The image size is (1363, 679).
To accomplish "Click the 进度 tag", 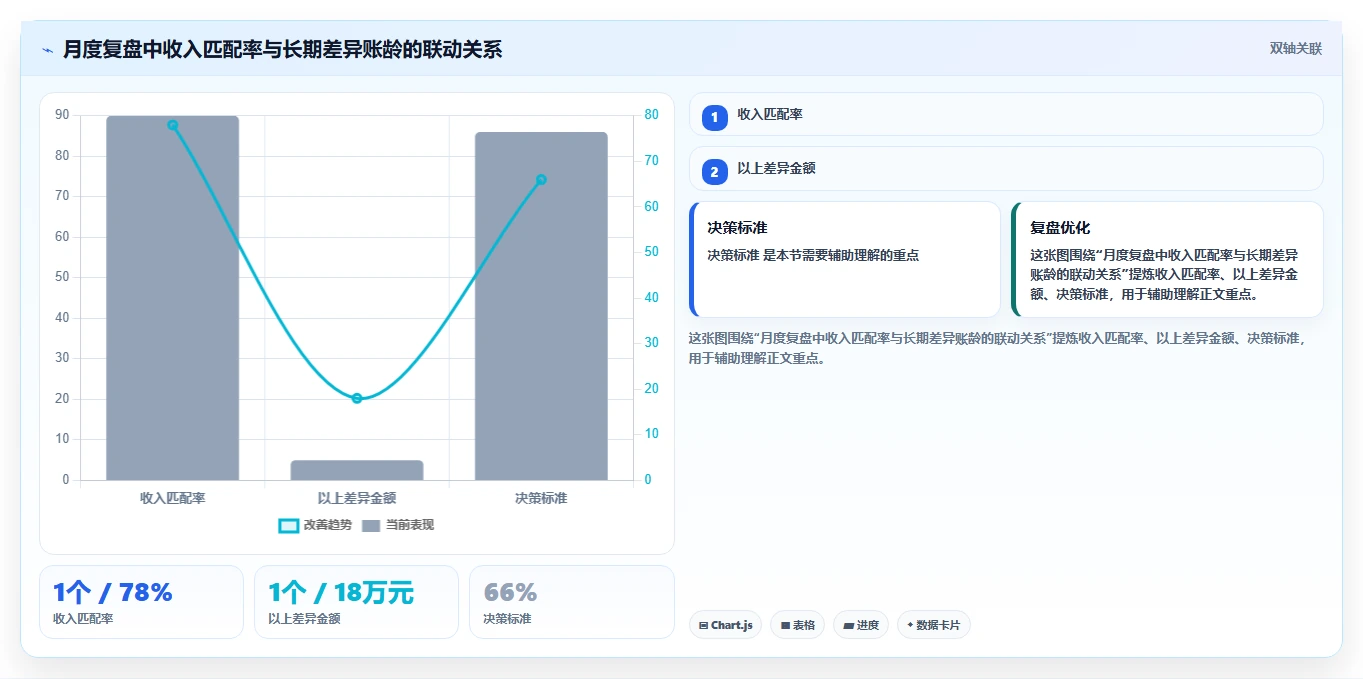I will [x=861, y=625].
